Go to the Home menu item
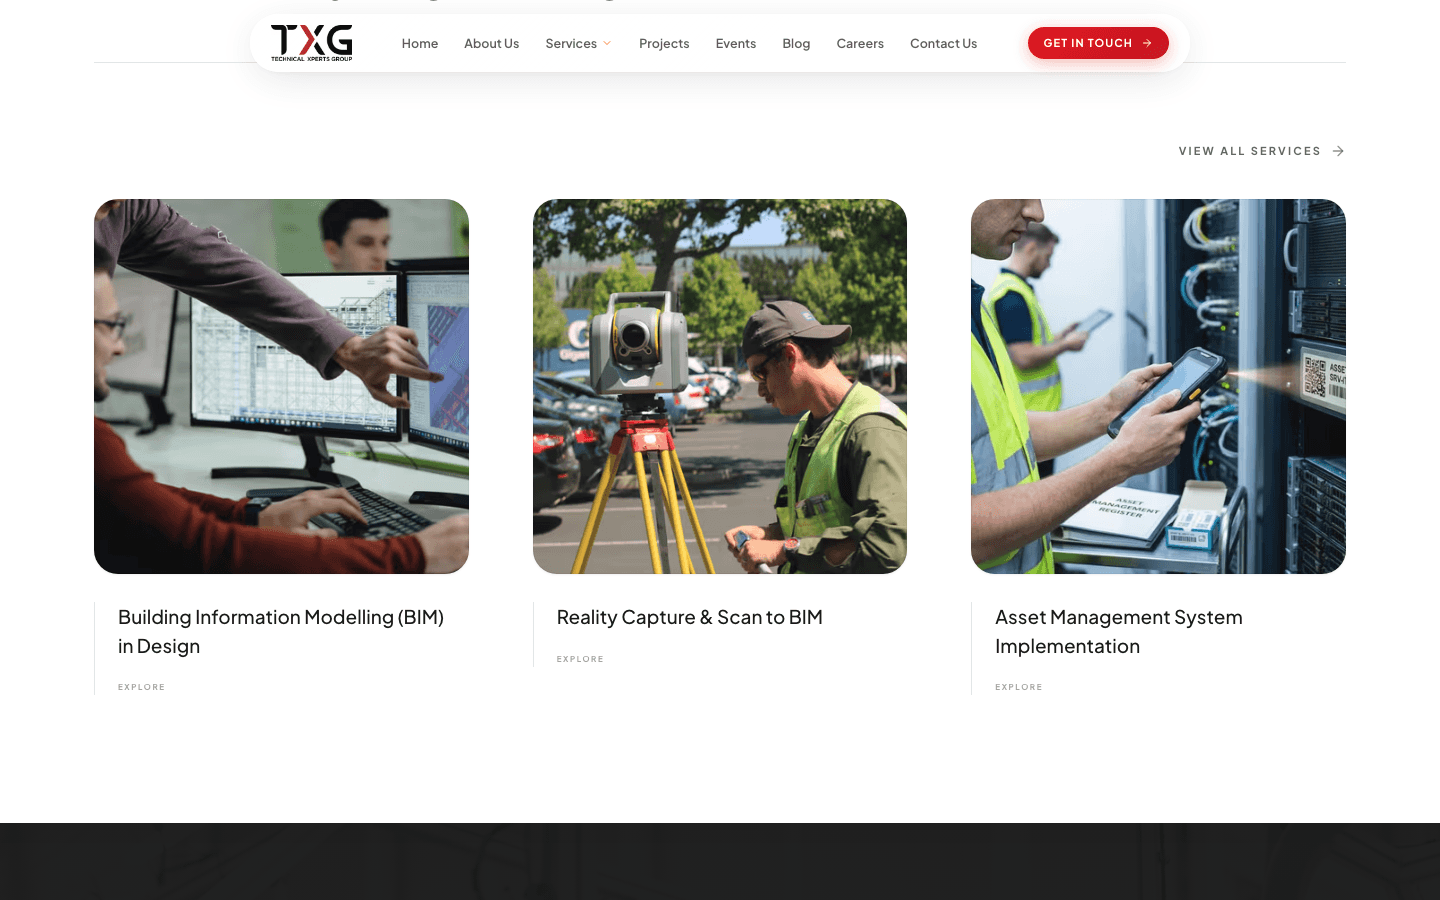This screenshot has height=900, width=1440. pyautogui.click(x=420, y=43)
